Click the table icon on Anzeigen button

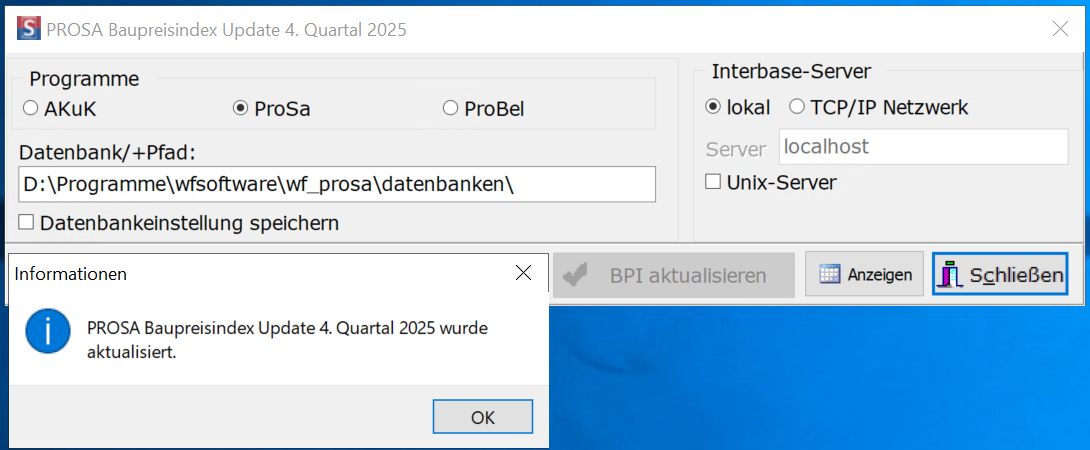point(830,274)
